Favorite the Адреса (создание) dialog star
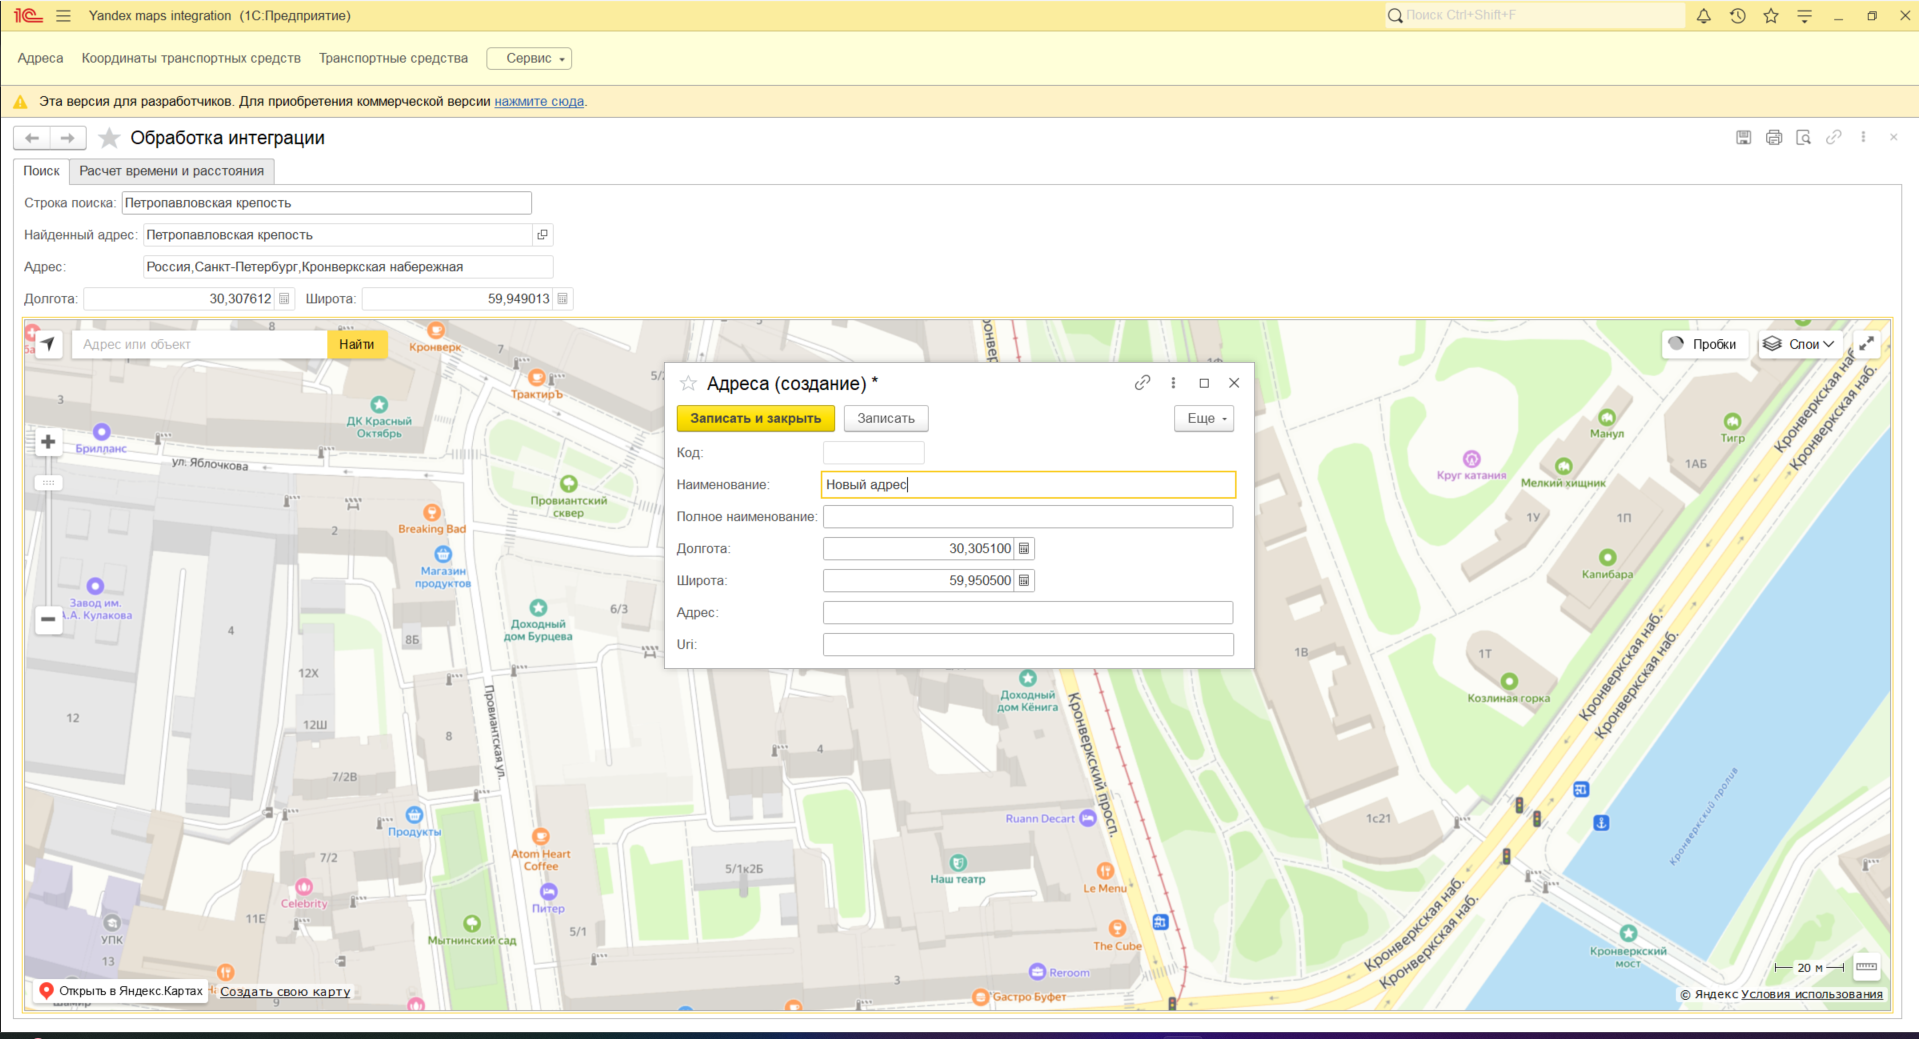Viewport: 1919px width, 1039px height. coord(688,384)
